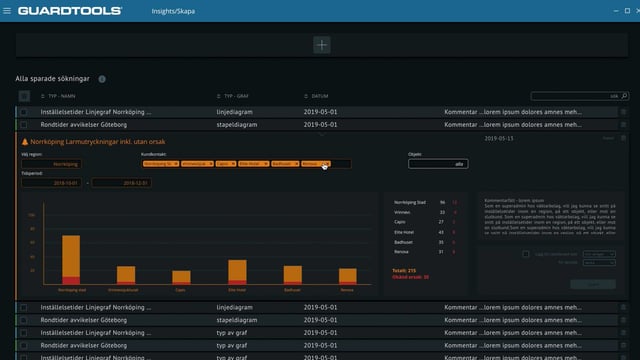The width and height of the screenshot is (640, 360).
Task: Toggle the checkbox in the comment settings panel
Action: point(526,254)
